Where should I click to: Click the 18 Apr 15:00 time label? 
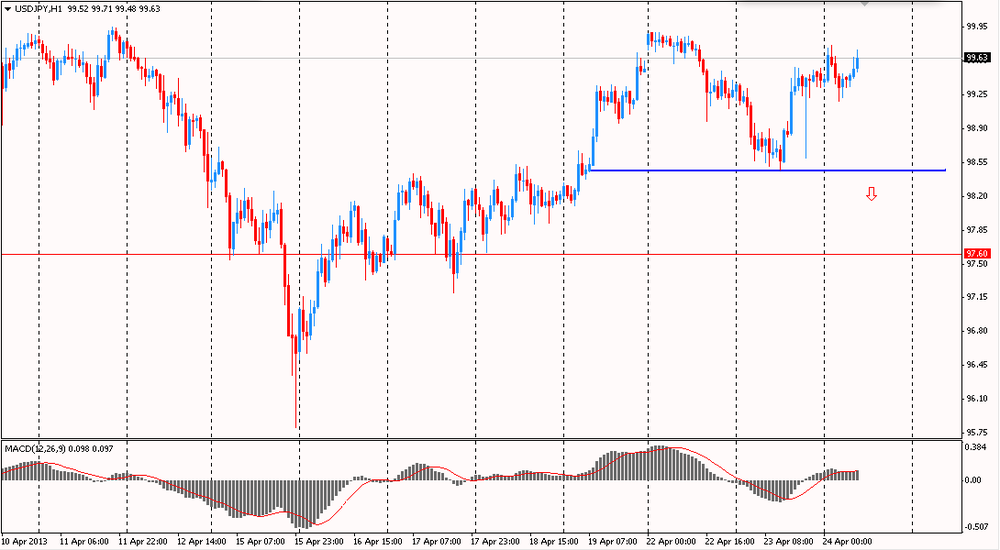(554, 542)
